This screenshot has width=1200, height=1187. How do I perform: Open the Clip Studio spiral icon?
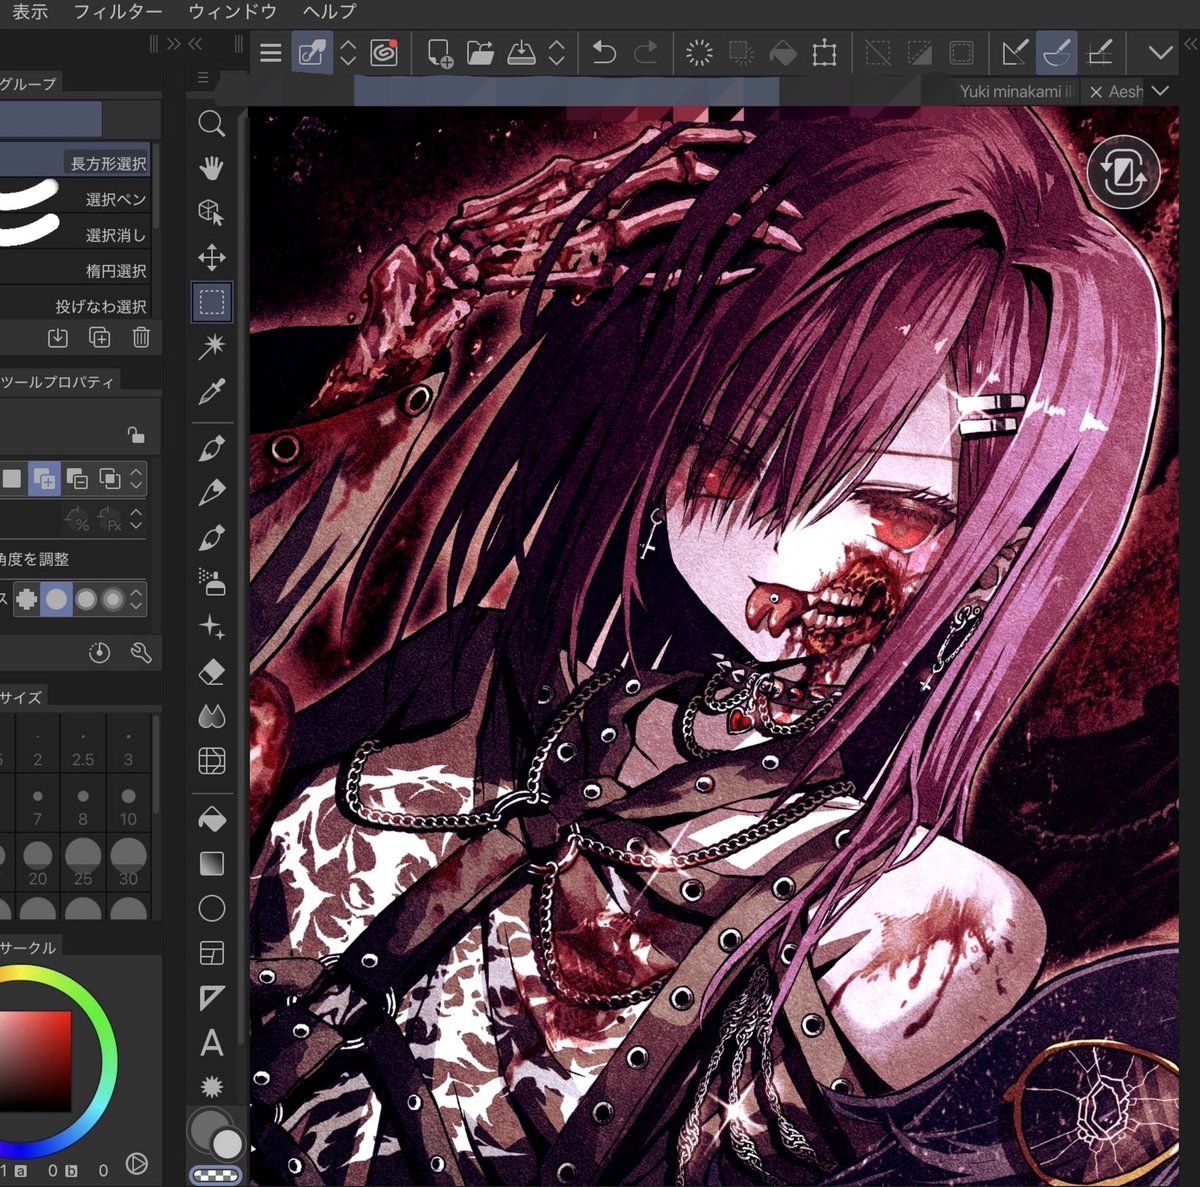click(x=384, y=52)
